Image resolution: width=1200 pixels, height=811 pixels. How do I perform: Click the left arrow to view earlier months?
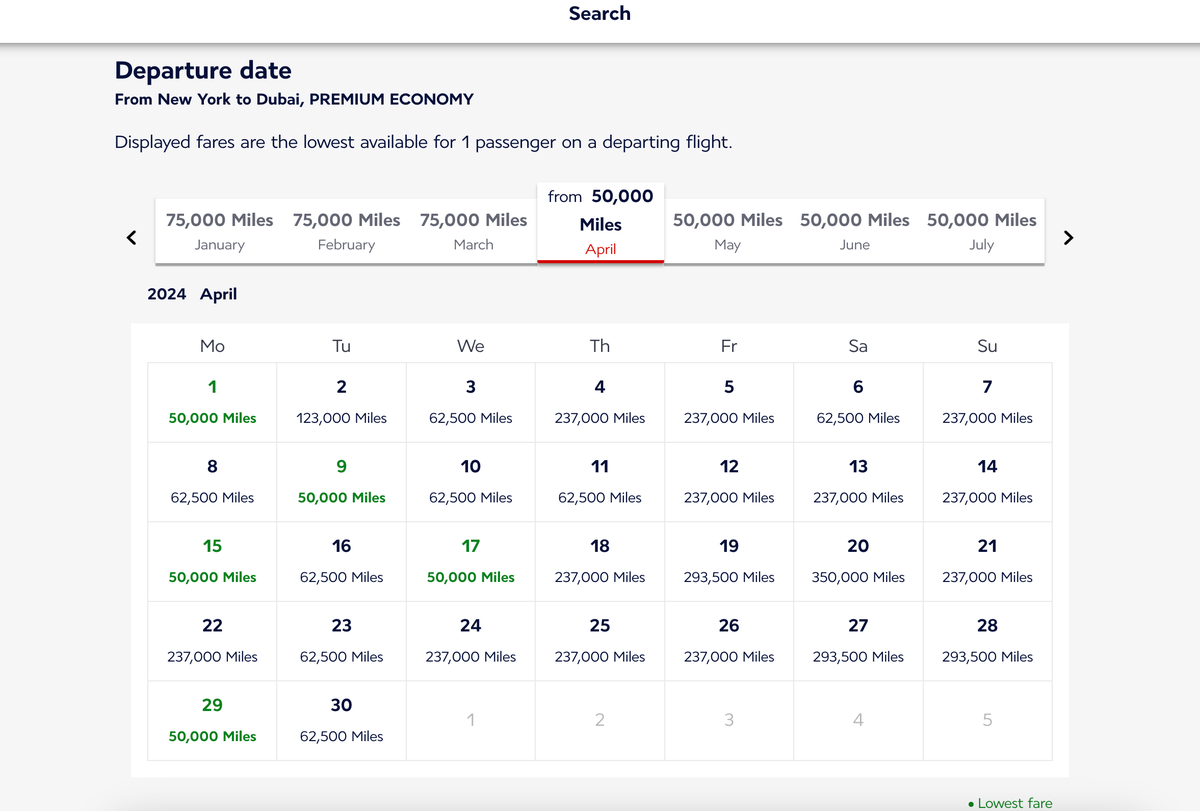[130, 237]
